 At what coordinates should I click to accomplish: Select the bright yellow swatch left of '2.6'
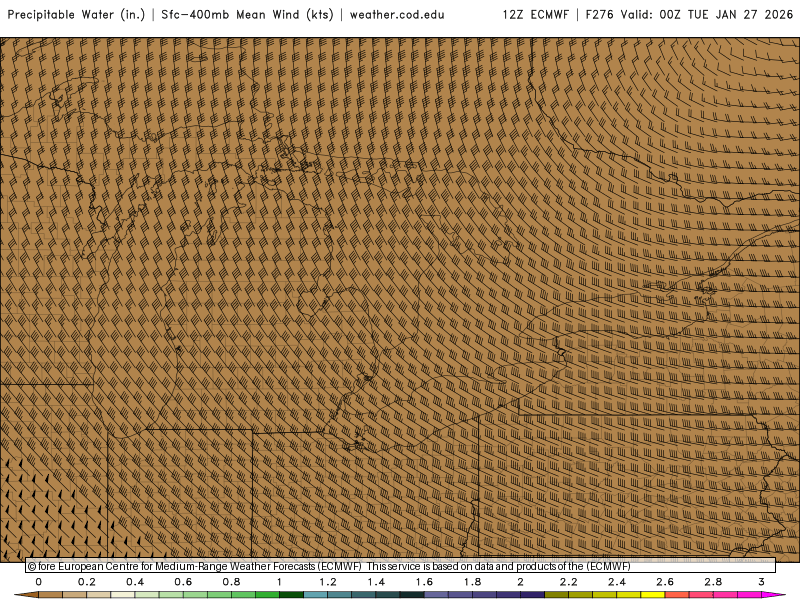(653, 595)
